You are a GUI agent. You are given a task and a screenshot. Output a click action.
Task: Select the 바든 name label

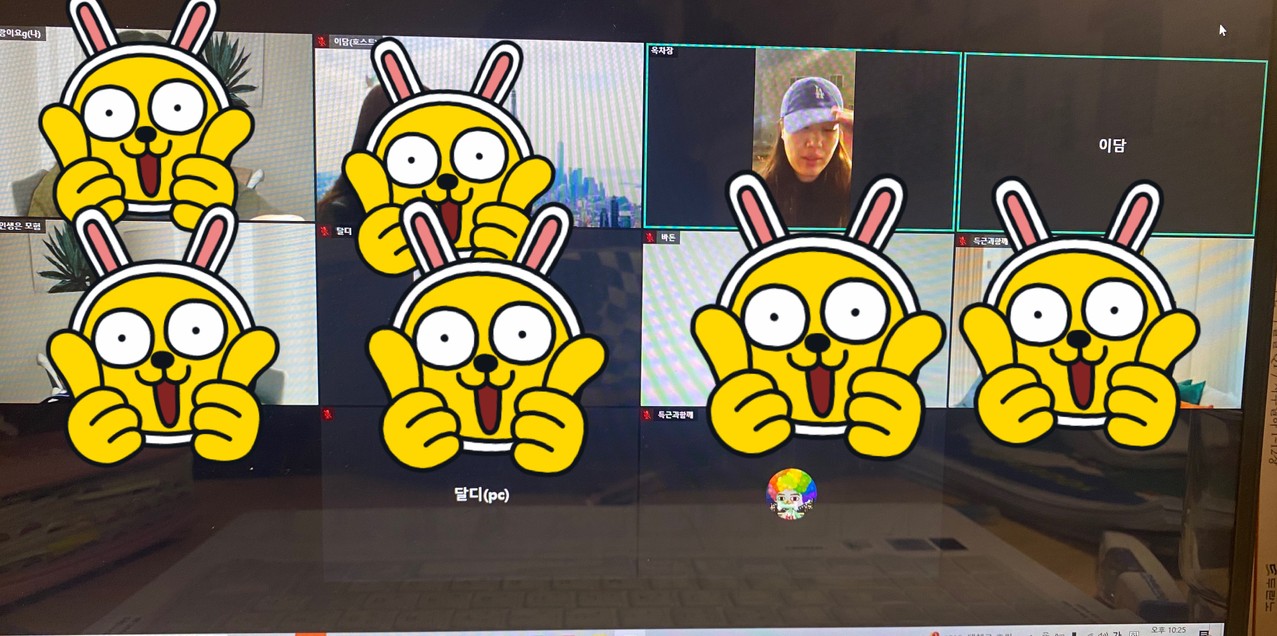click(x=668, y=238)
